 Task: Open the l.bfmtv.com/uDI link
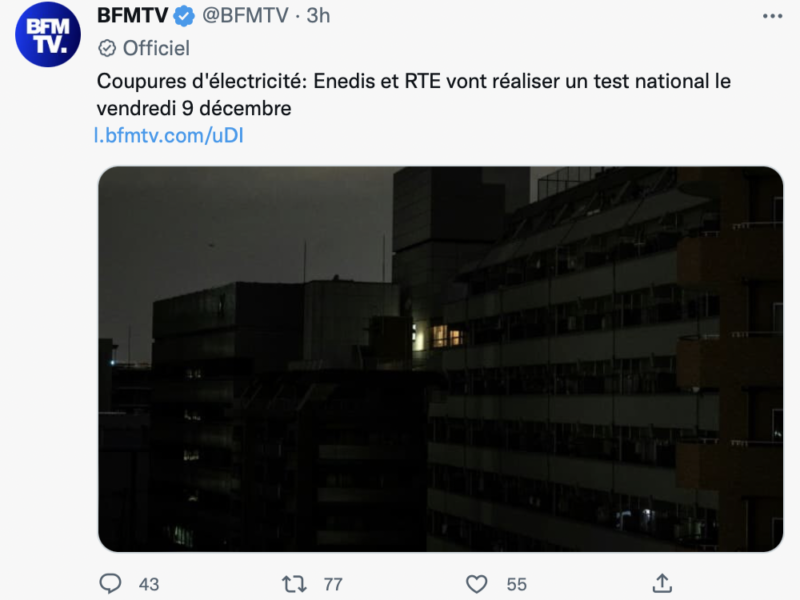(169, 135)
